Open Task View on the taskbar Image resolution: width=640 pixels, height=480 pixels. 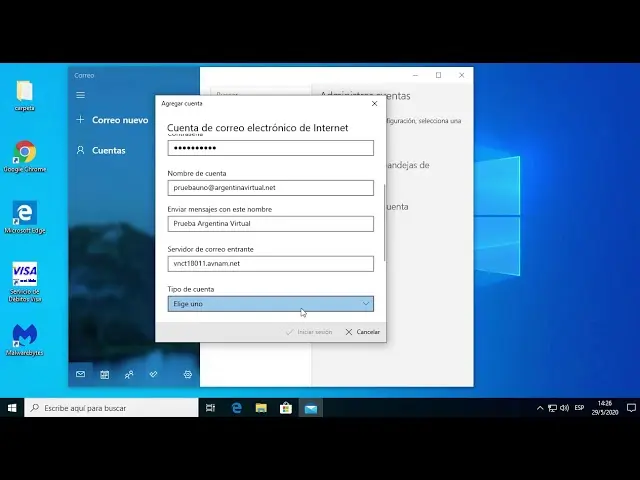coord(211,408)
